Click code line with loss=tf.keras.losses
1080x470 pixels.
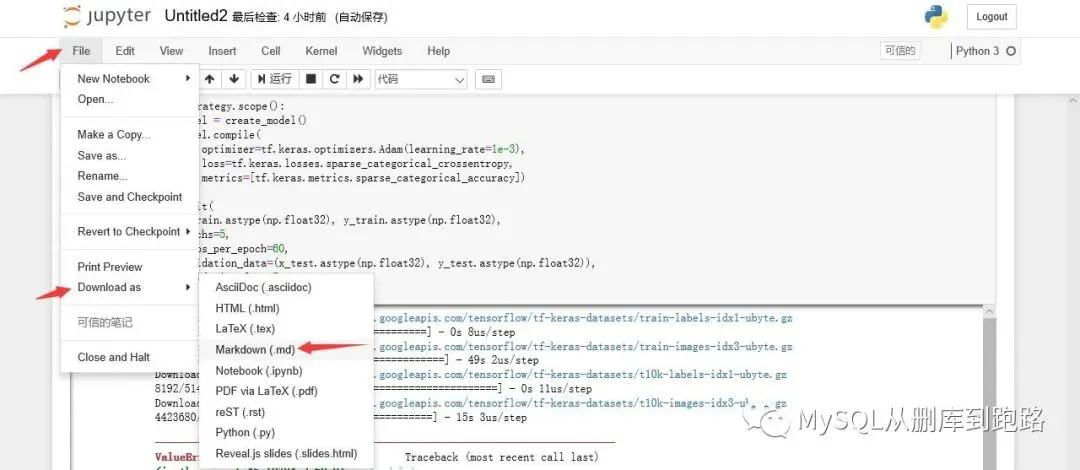(357, 163)
